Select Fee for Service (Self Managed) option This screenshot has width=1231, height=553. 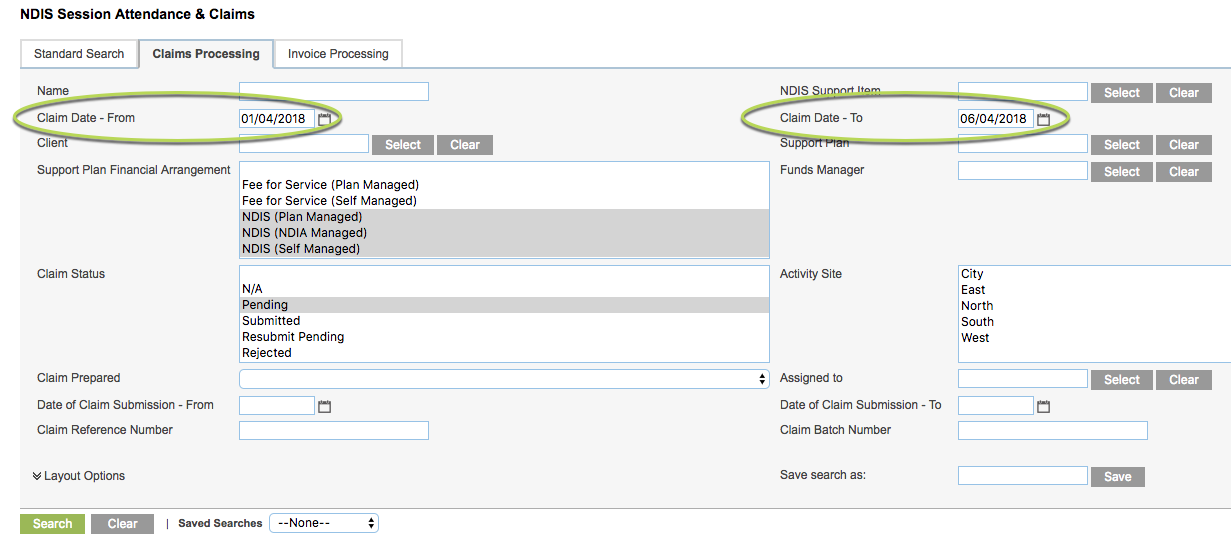pos(505,201)
